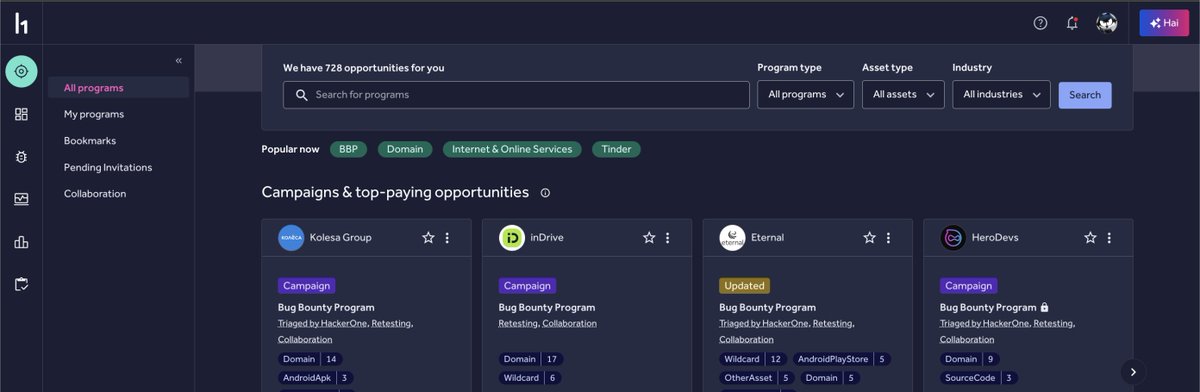Image resolution: width=1200 pixels, height=392 pixels.
Task: Select the BBP popular tag
Action: pos(348,149)
